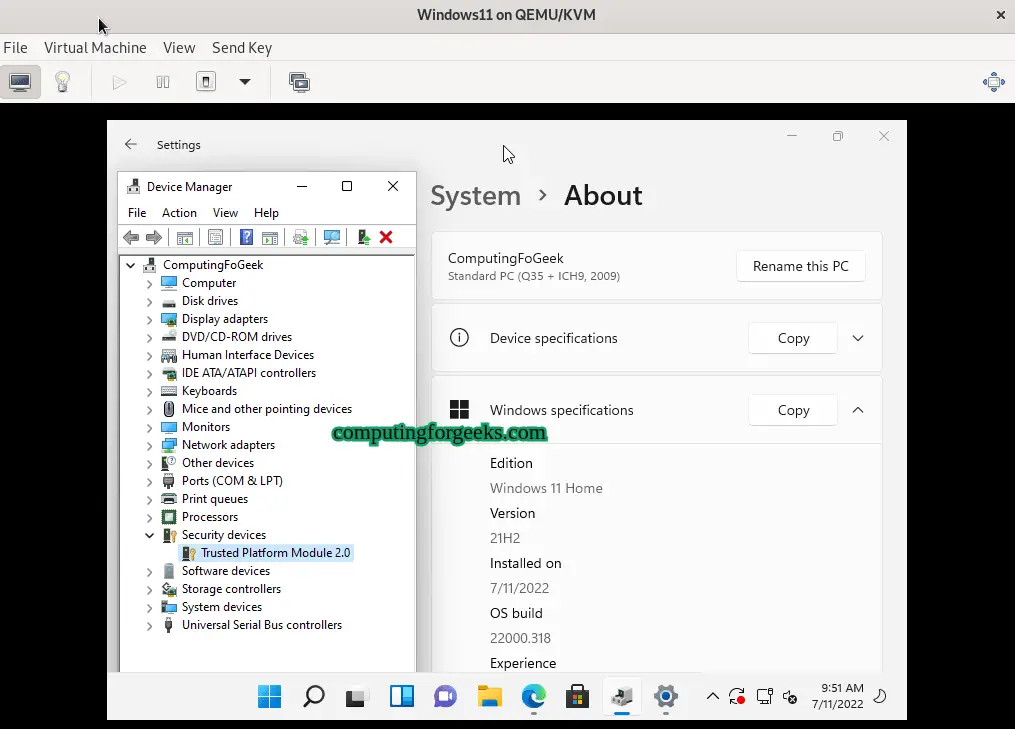This screenshot has height=729, width=1015.
Task: Launch Microsoft Edge from the taskbar
Action: (533, 697)
